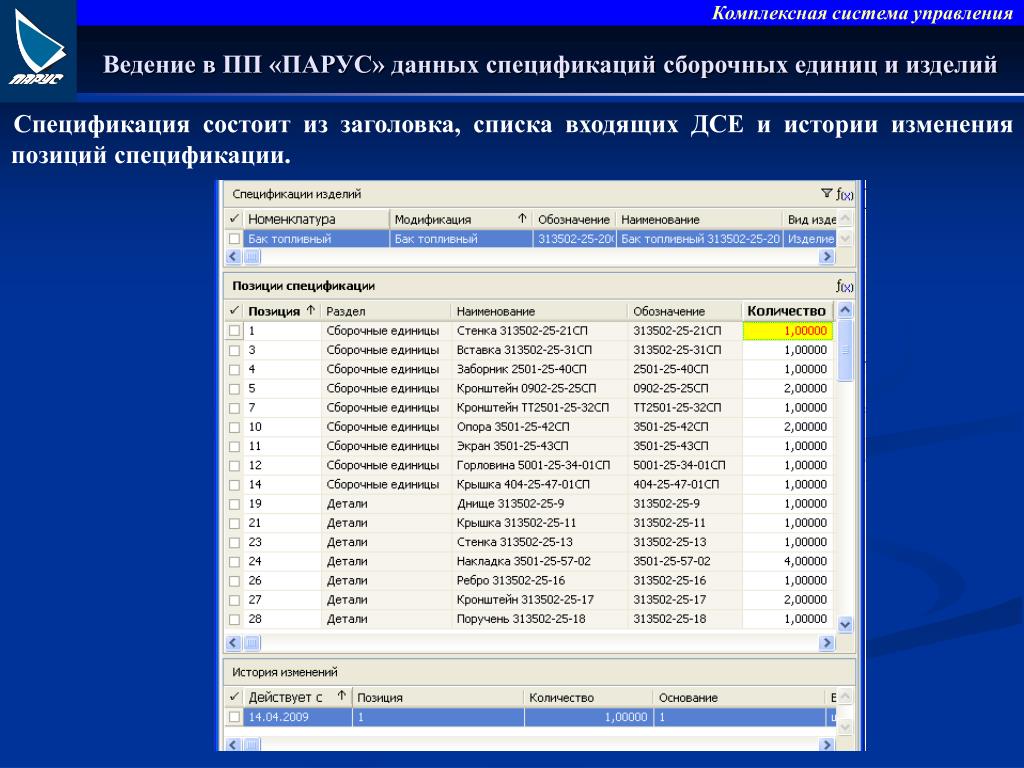
Task: Click down arrow of Позиции спецификации vertical scrollbar
Action: tap(845, 624)
